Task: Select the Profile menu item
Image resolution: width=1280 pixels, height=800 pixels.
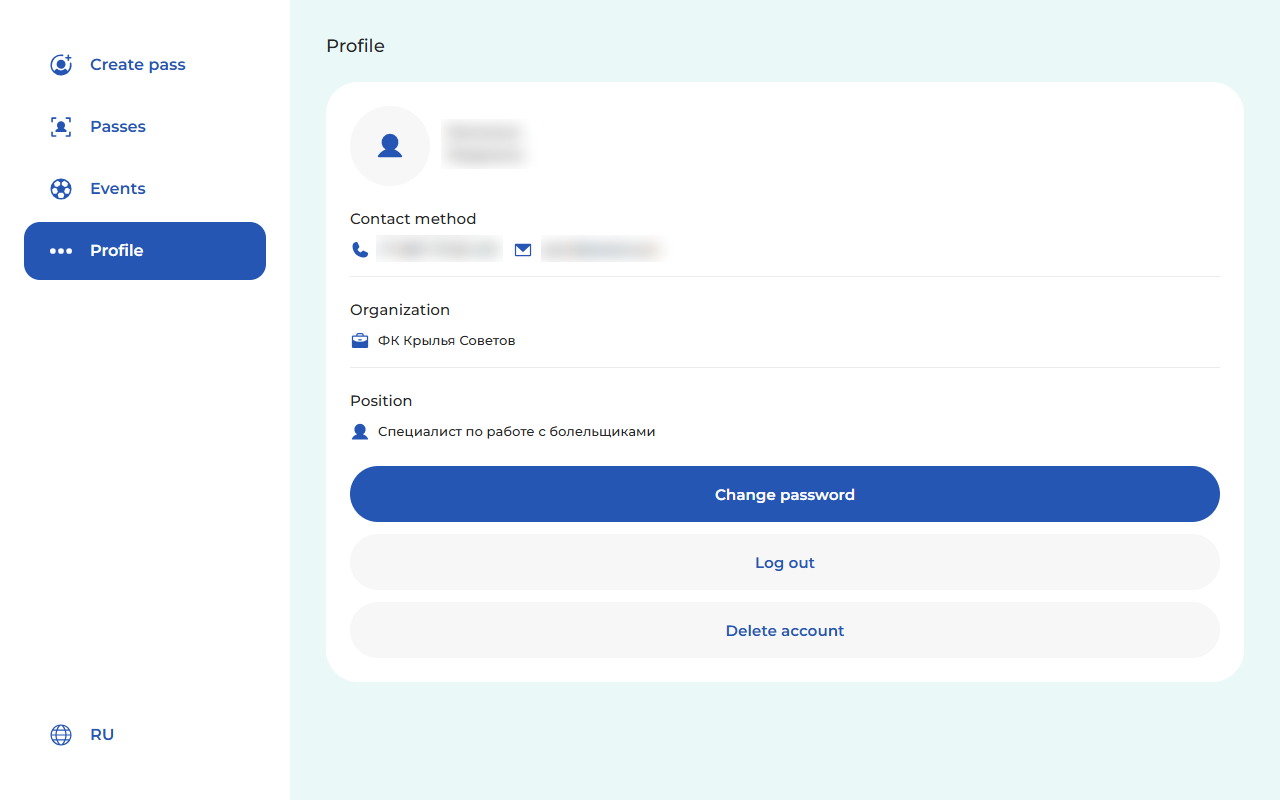Action: point(145,251)
